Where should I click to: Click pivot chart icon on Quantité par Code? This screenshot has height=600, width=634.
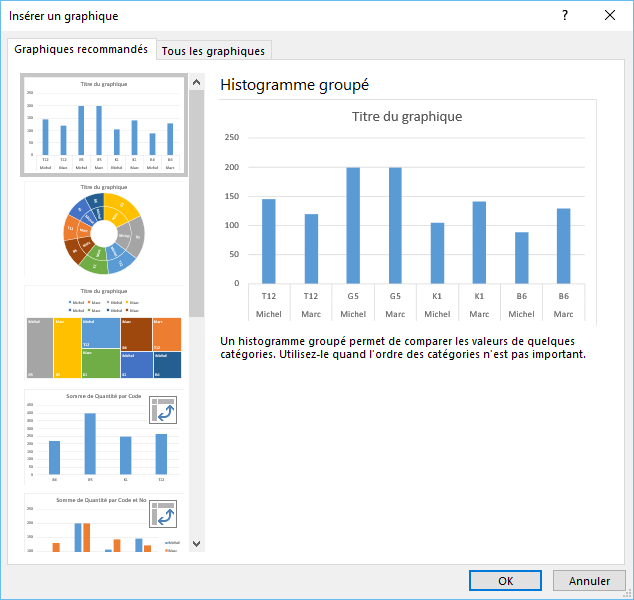point(163,412)
